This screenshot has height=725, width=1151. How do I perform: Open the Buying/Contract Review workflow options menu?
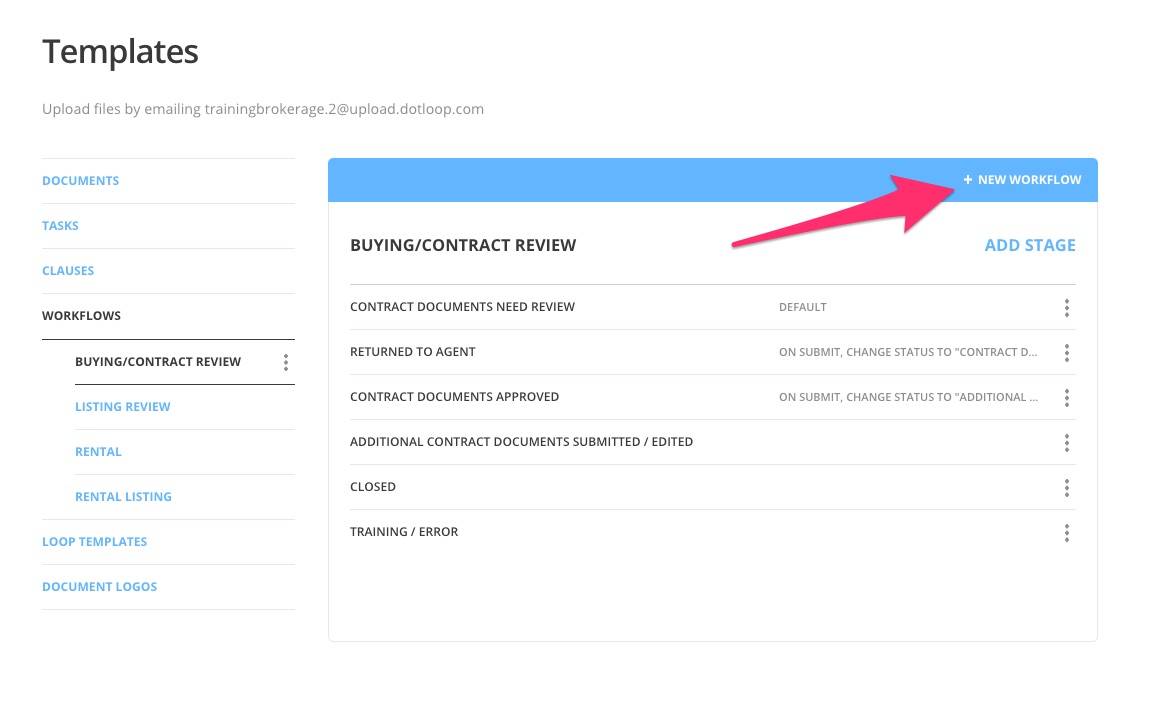[286, 361]
